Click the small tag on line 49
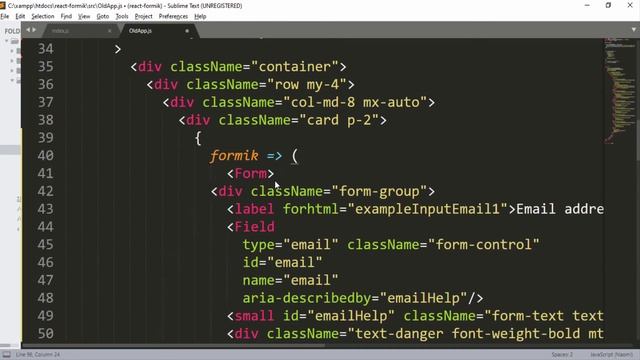The width and height of the screenshot is (640, 360). pos(254,316)
